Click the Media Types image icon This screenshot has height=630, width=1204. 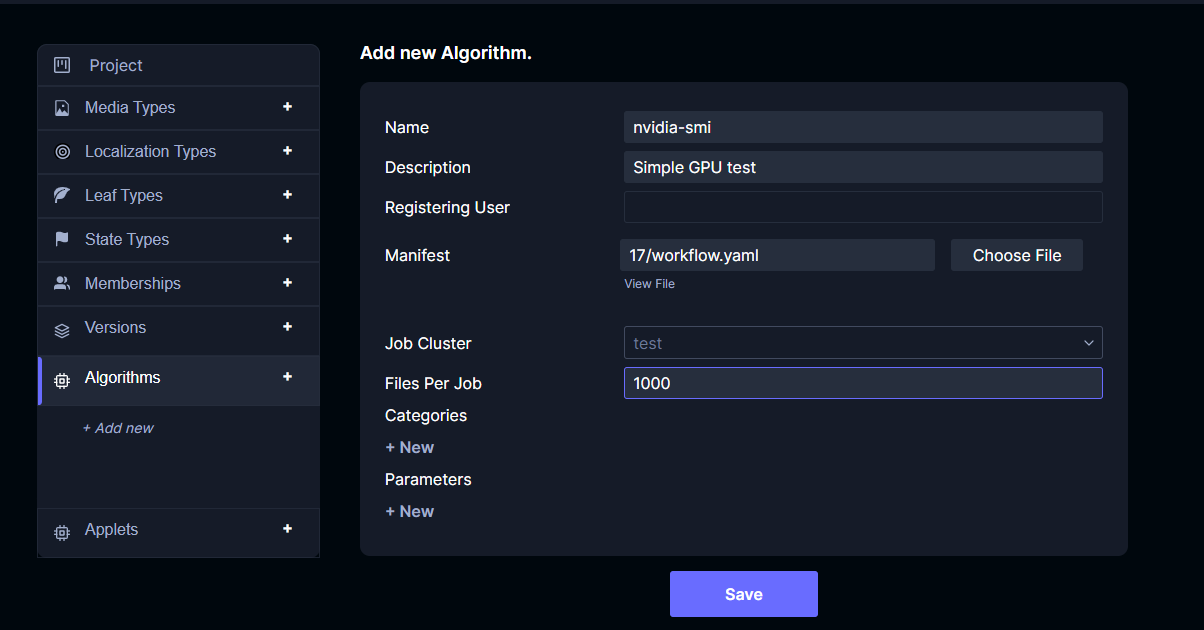[62, 108]
